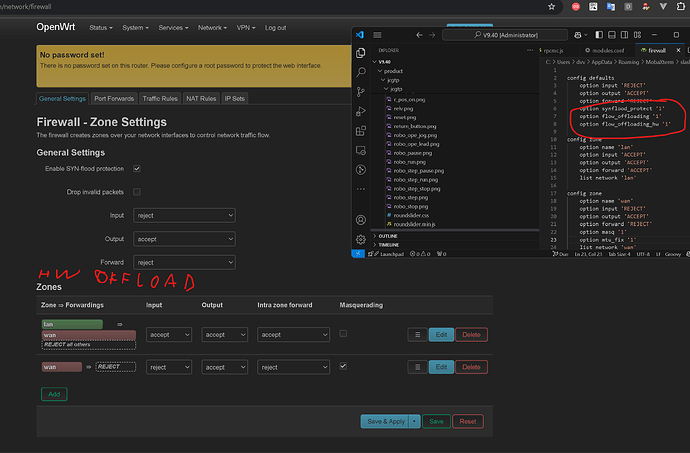This screenshot has height=453, width=690.
Task: Open the browser Extensions puzzle icon
Action: coord(680,7)
